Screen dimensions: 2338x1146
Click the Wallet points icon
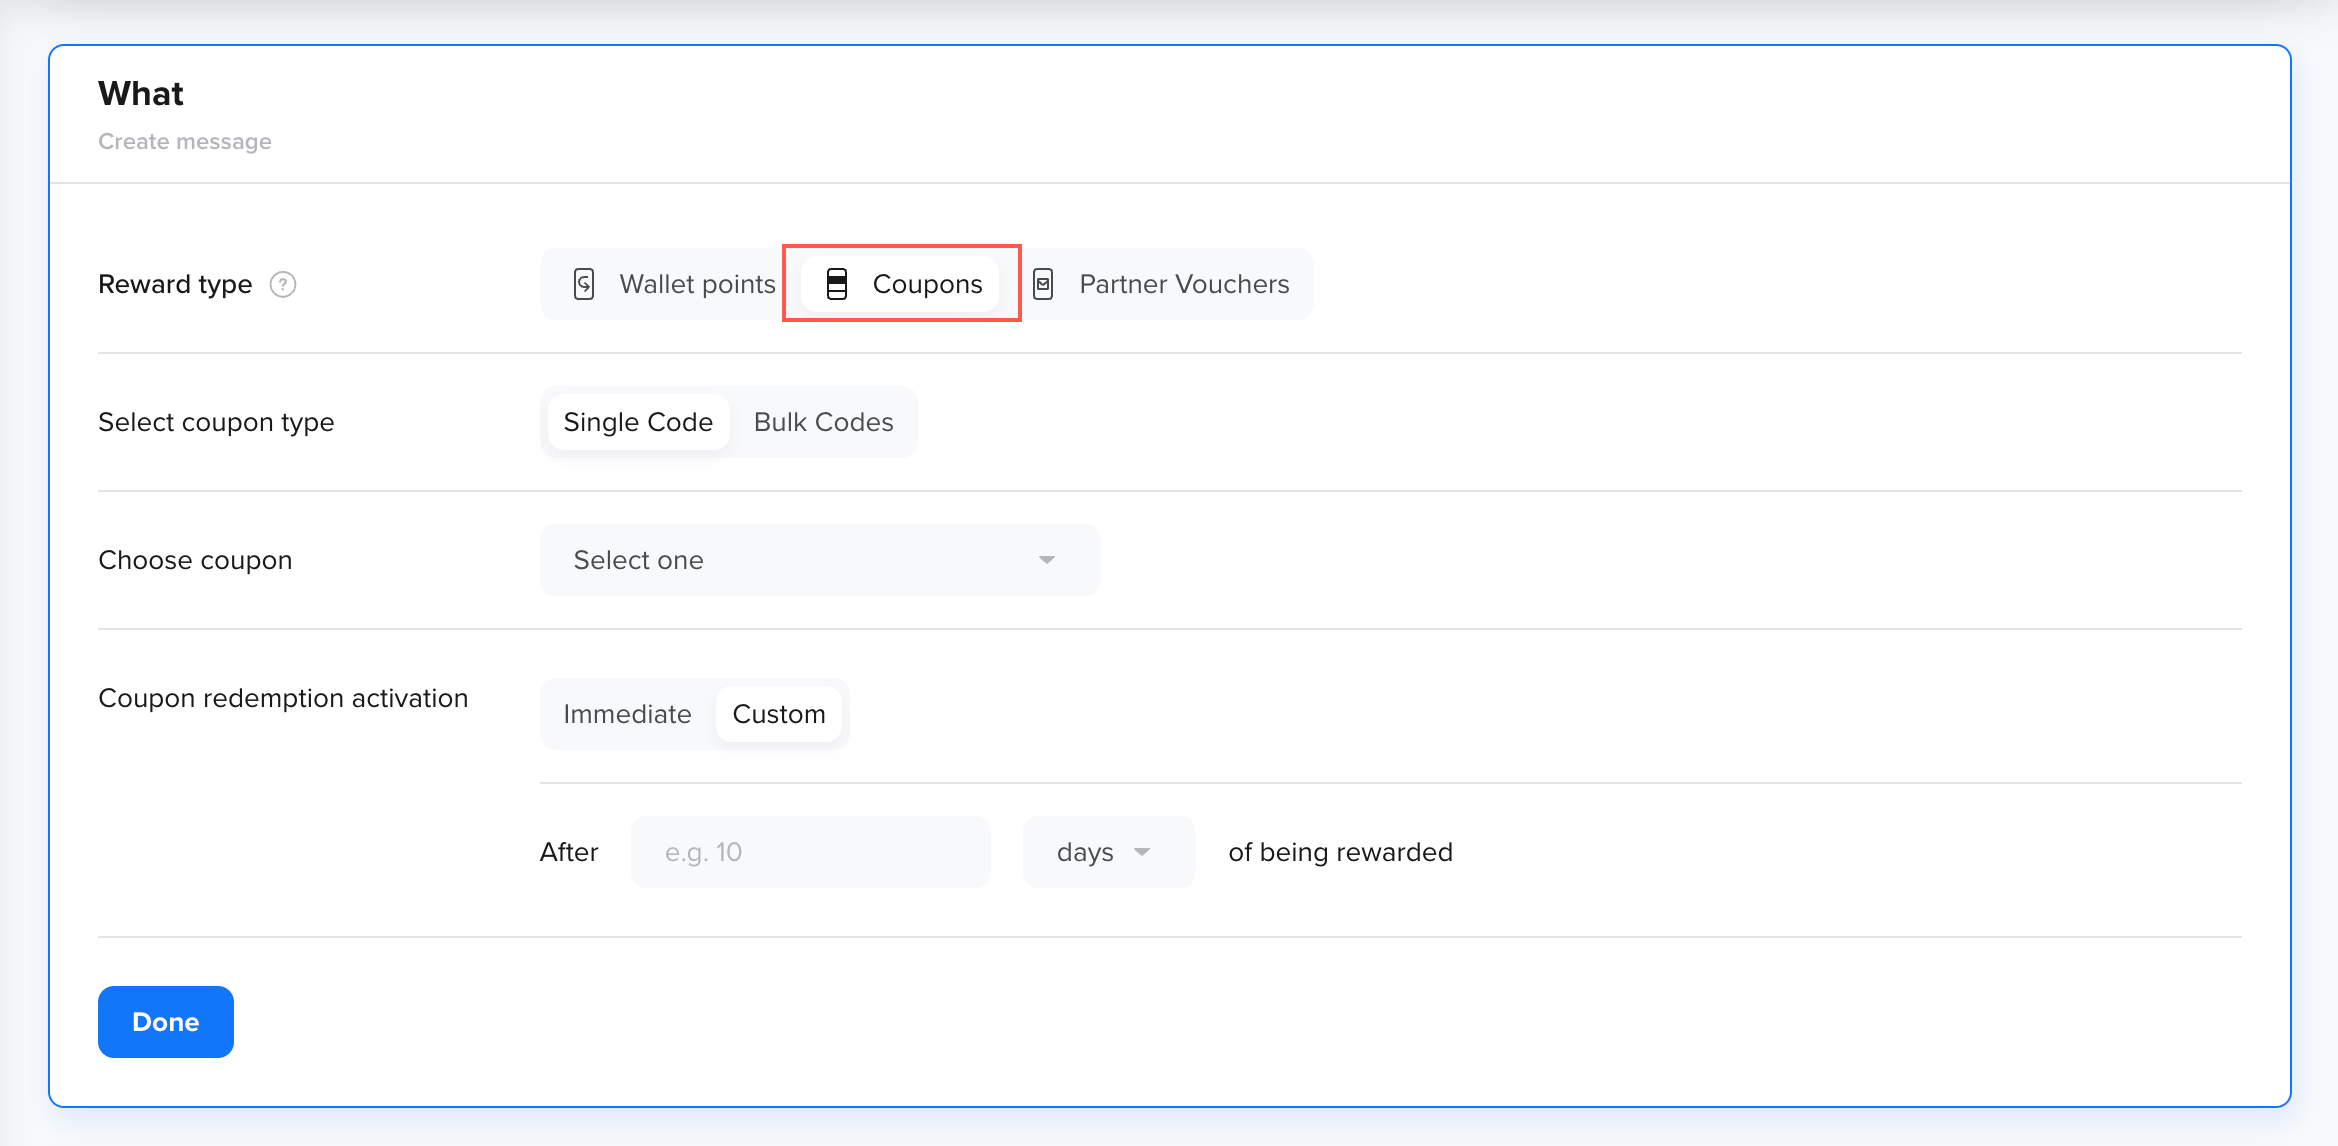(584, 284)
